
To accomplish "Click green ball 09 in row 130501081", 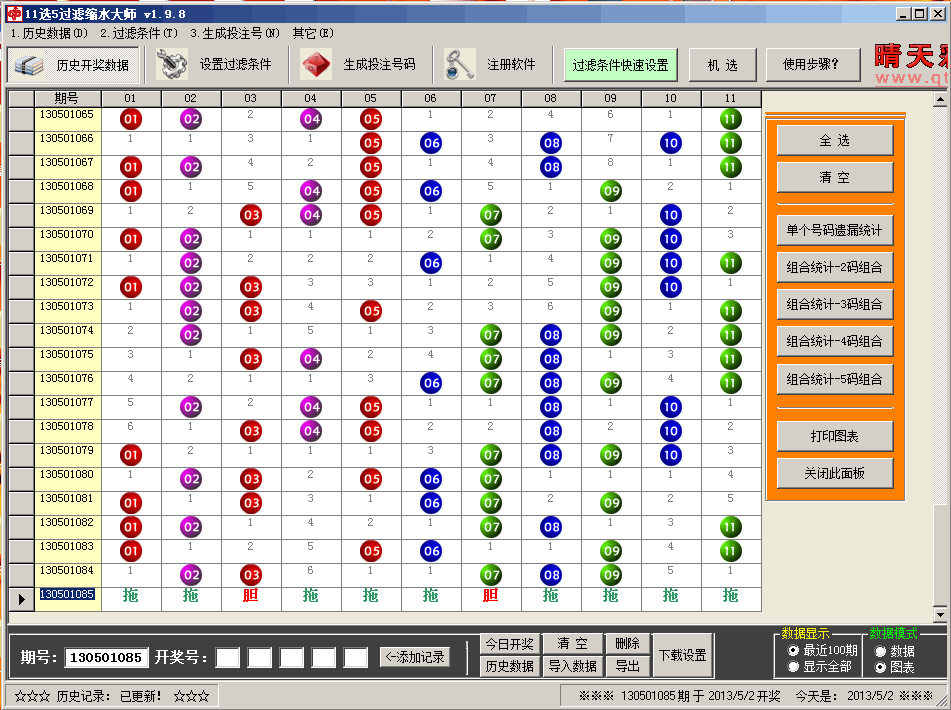I will pyautogui.click(x=611, y=503).
